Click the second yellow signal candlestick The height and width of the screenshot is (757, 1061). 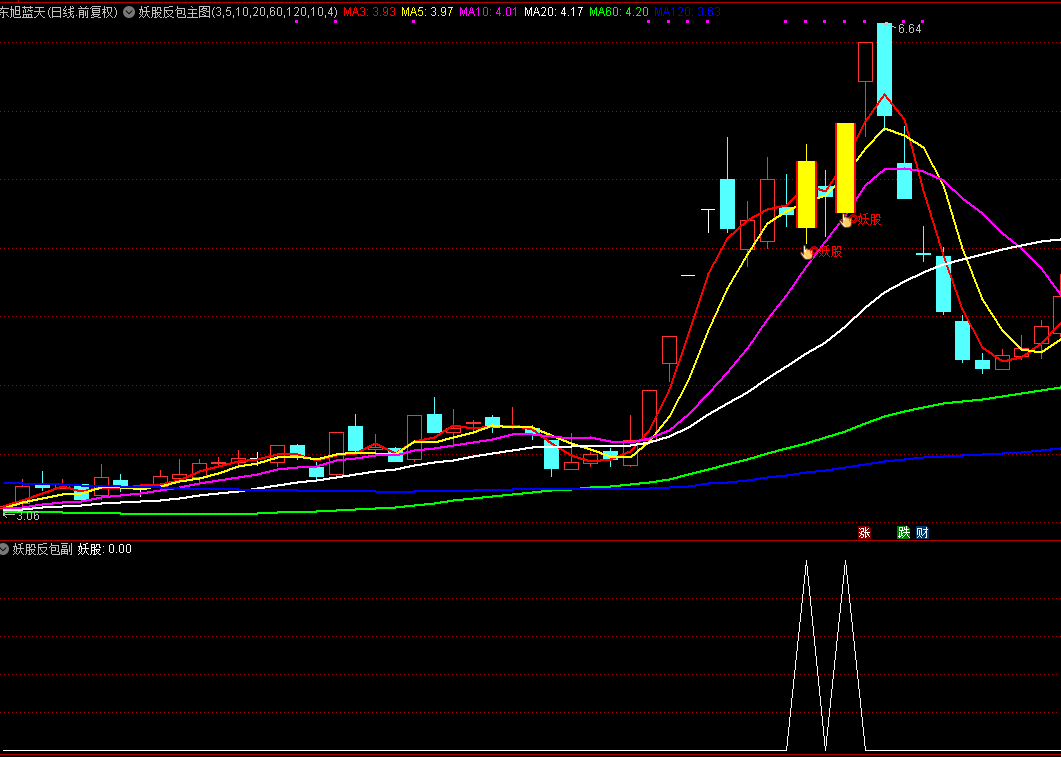pyautogui.click(x=845, y=167)
